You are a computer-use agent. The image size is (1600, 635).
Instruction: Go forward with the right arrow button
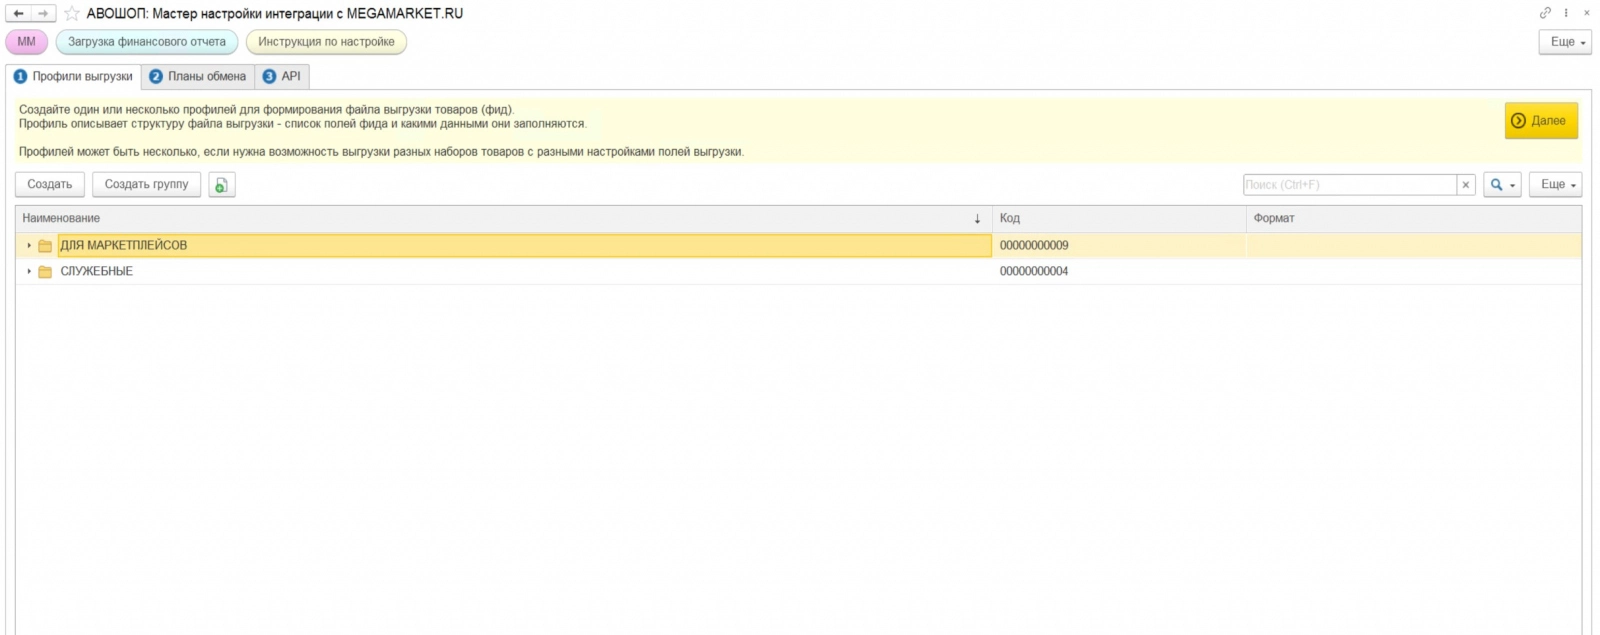(43, 13)
